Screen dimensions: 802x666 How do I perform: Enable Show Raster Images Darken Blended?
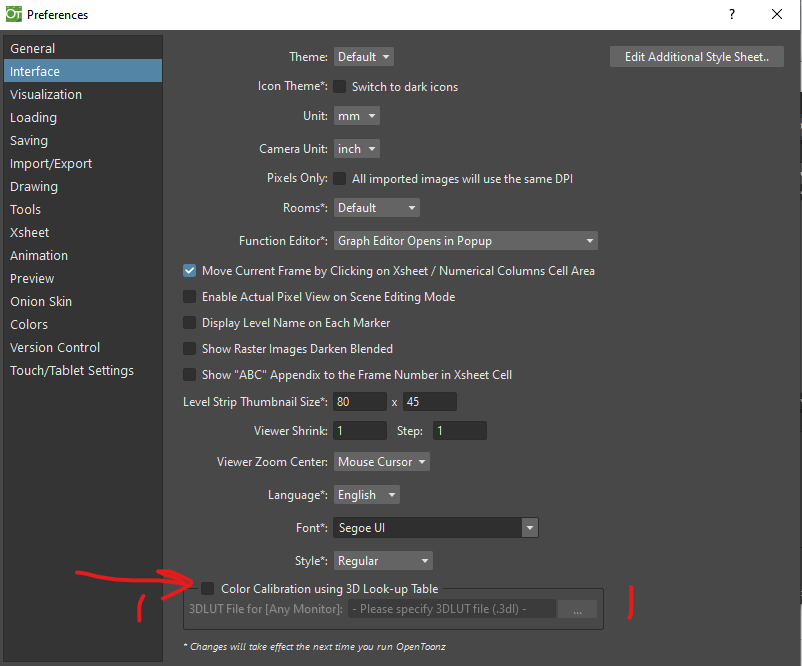point(189,348)
